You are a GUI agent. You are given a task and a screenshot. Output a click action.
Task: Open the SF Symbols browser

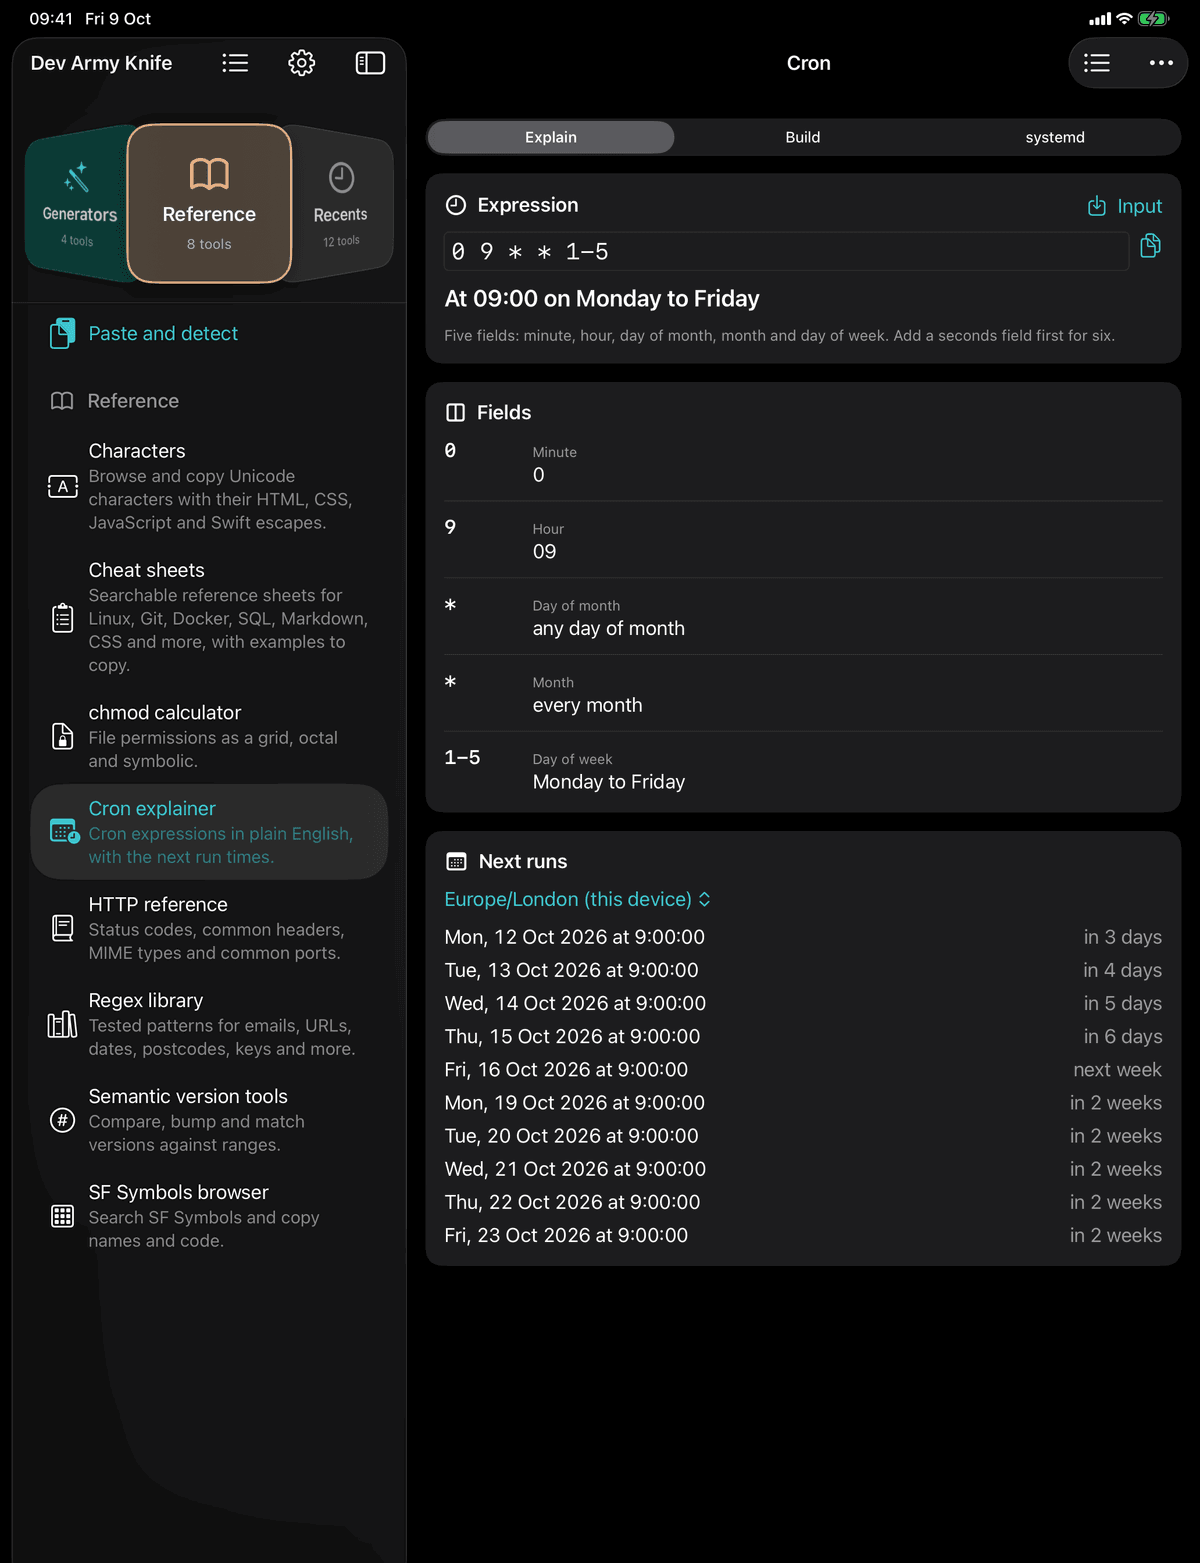point(210,1216)
